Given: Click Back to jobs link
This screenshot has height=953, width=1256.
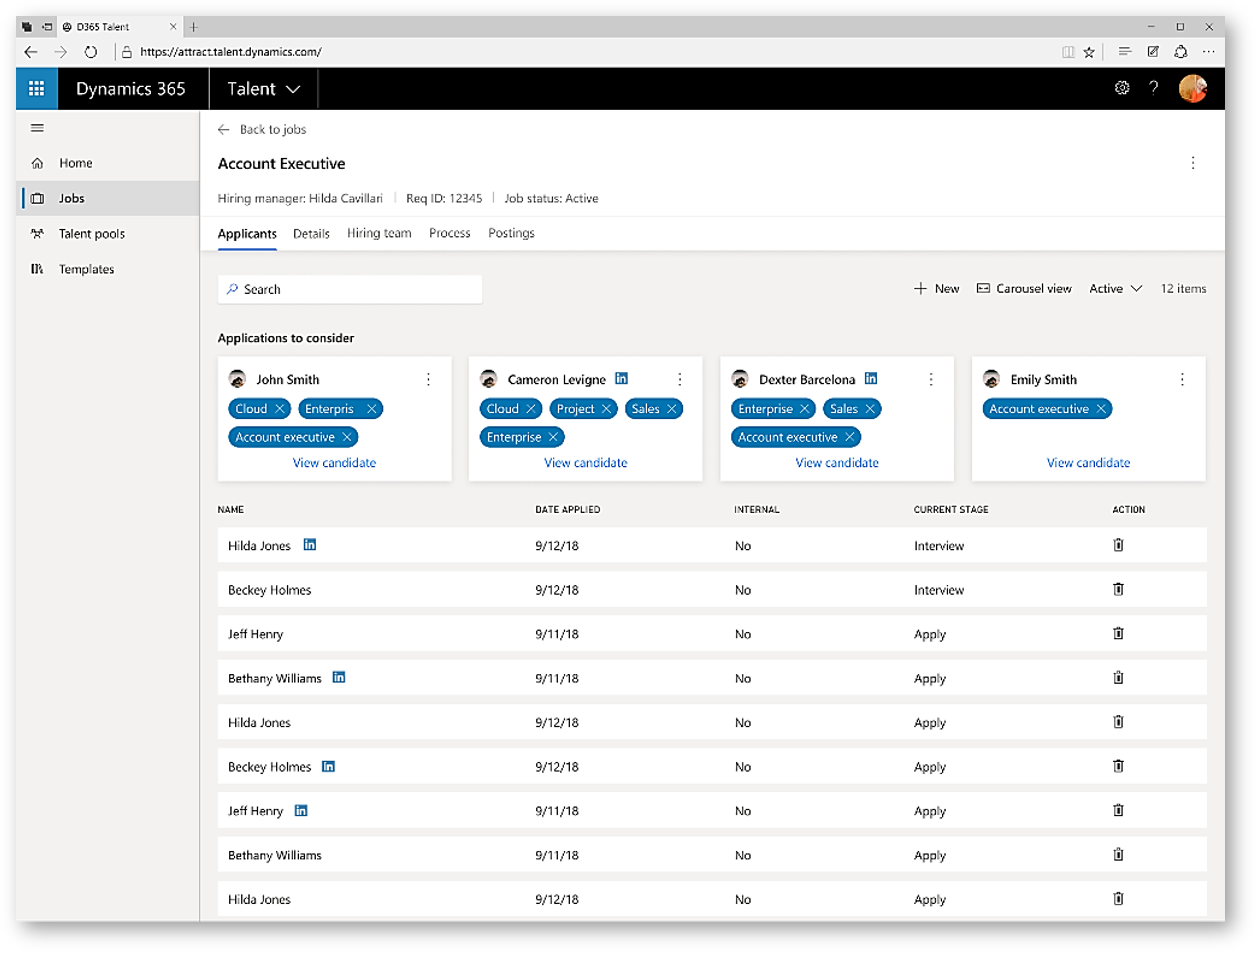Looking at the screenshot, I should point(263,129).
